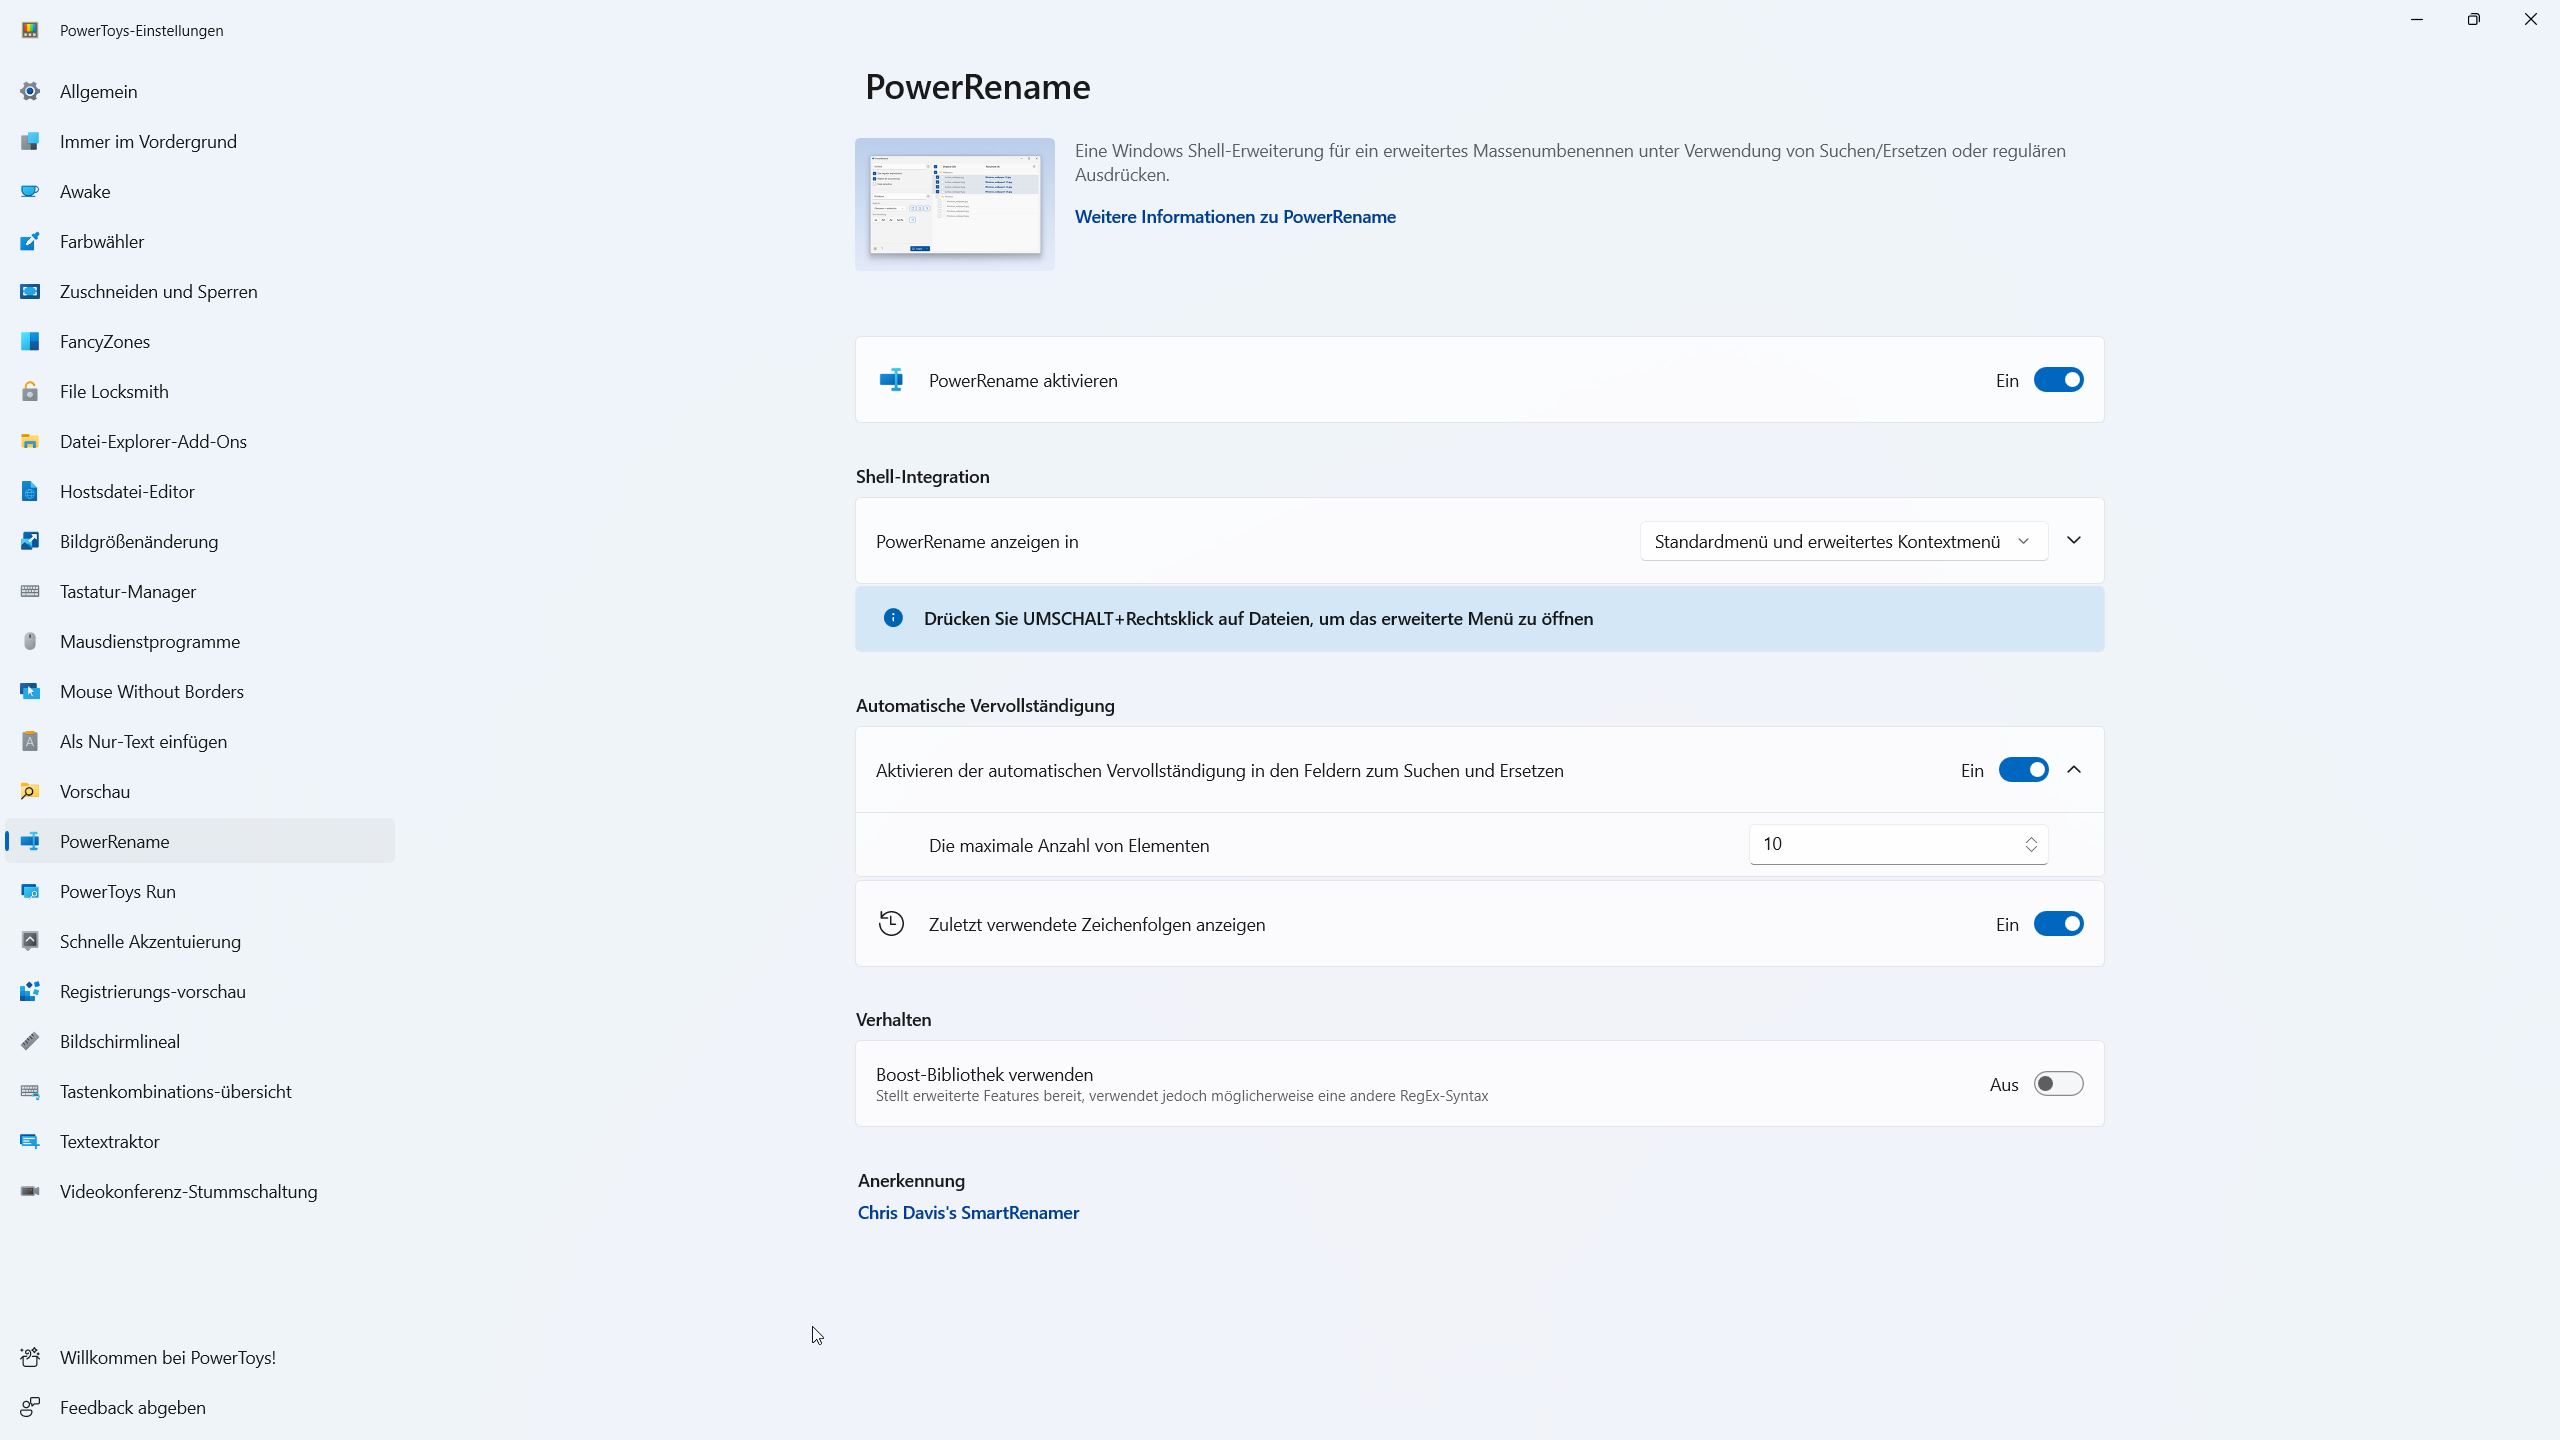2560x1440 pixels.
Task: Click the Awake coffee cup icon
Action: click(30, 192)
